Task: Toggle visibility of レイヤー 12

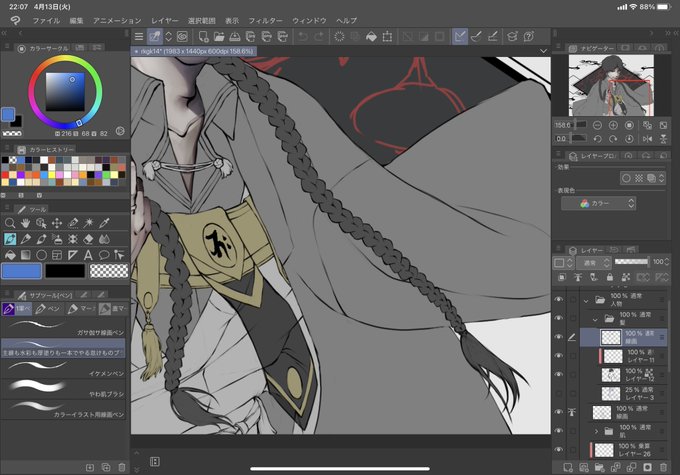Action: click(x=559, y=374)
